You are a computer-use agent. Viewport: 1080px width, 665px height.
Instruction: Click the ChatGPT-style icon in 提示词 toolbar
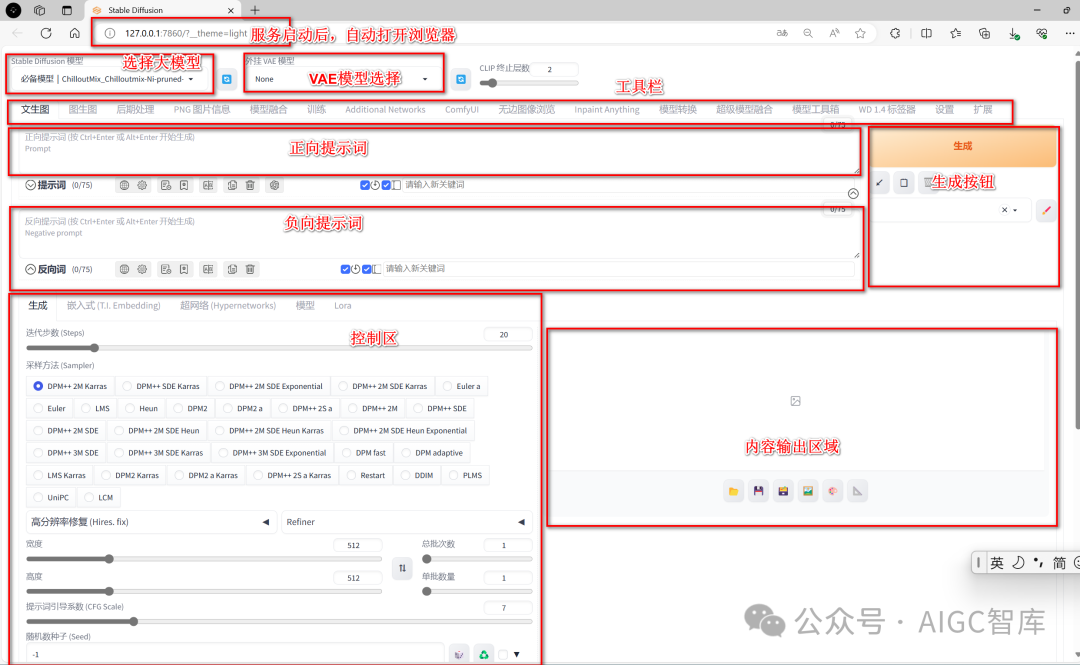(x=274, y=185)
